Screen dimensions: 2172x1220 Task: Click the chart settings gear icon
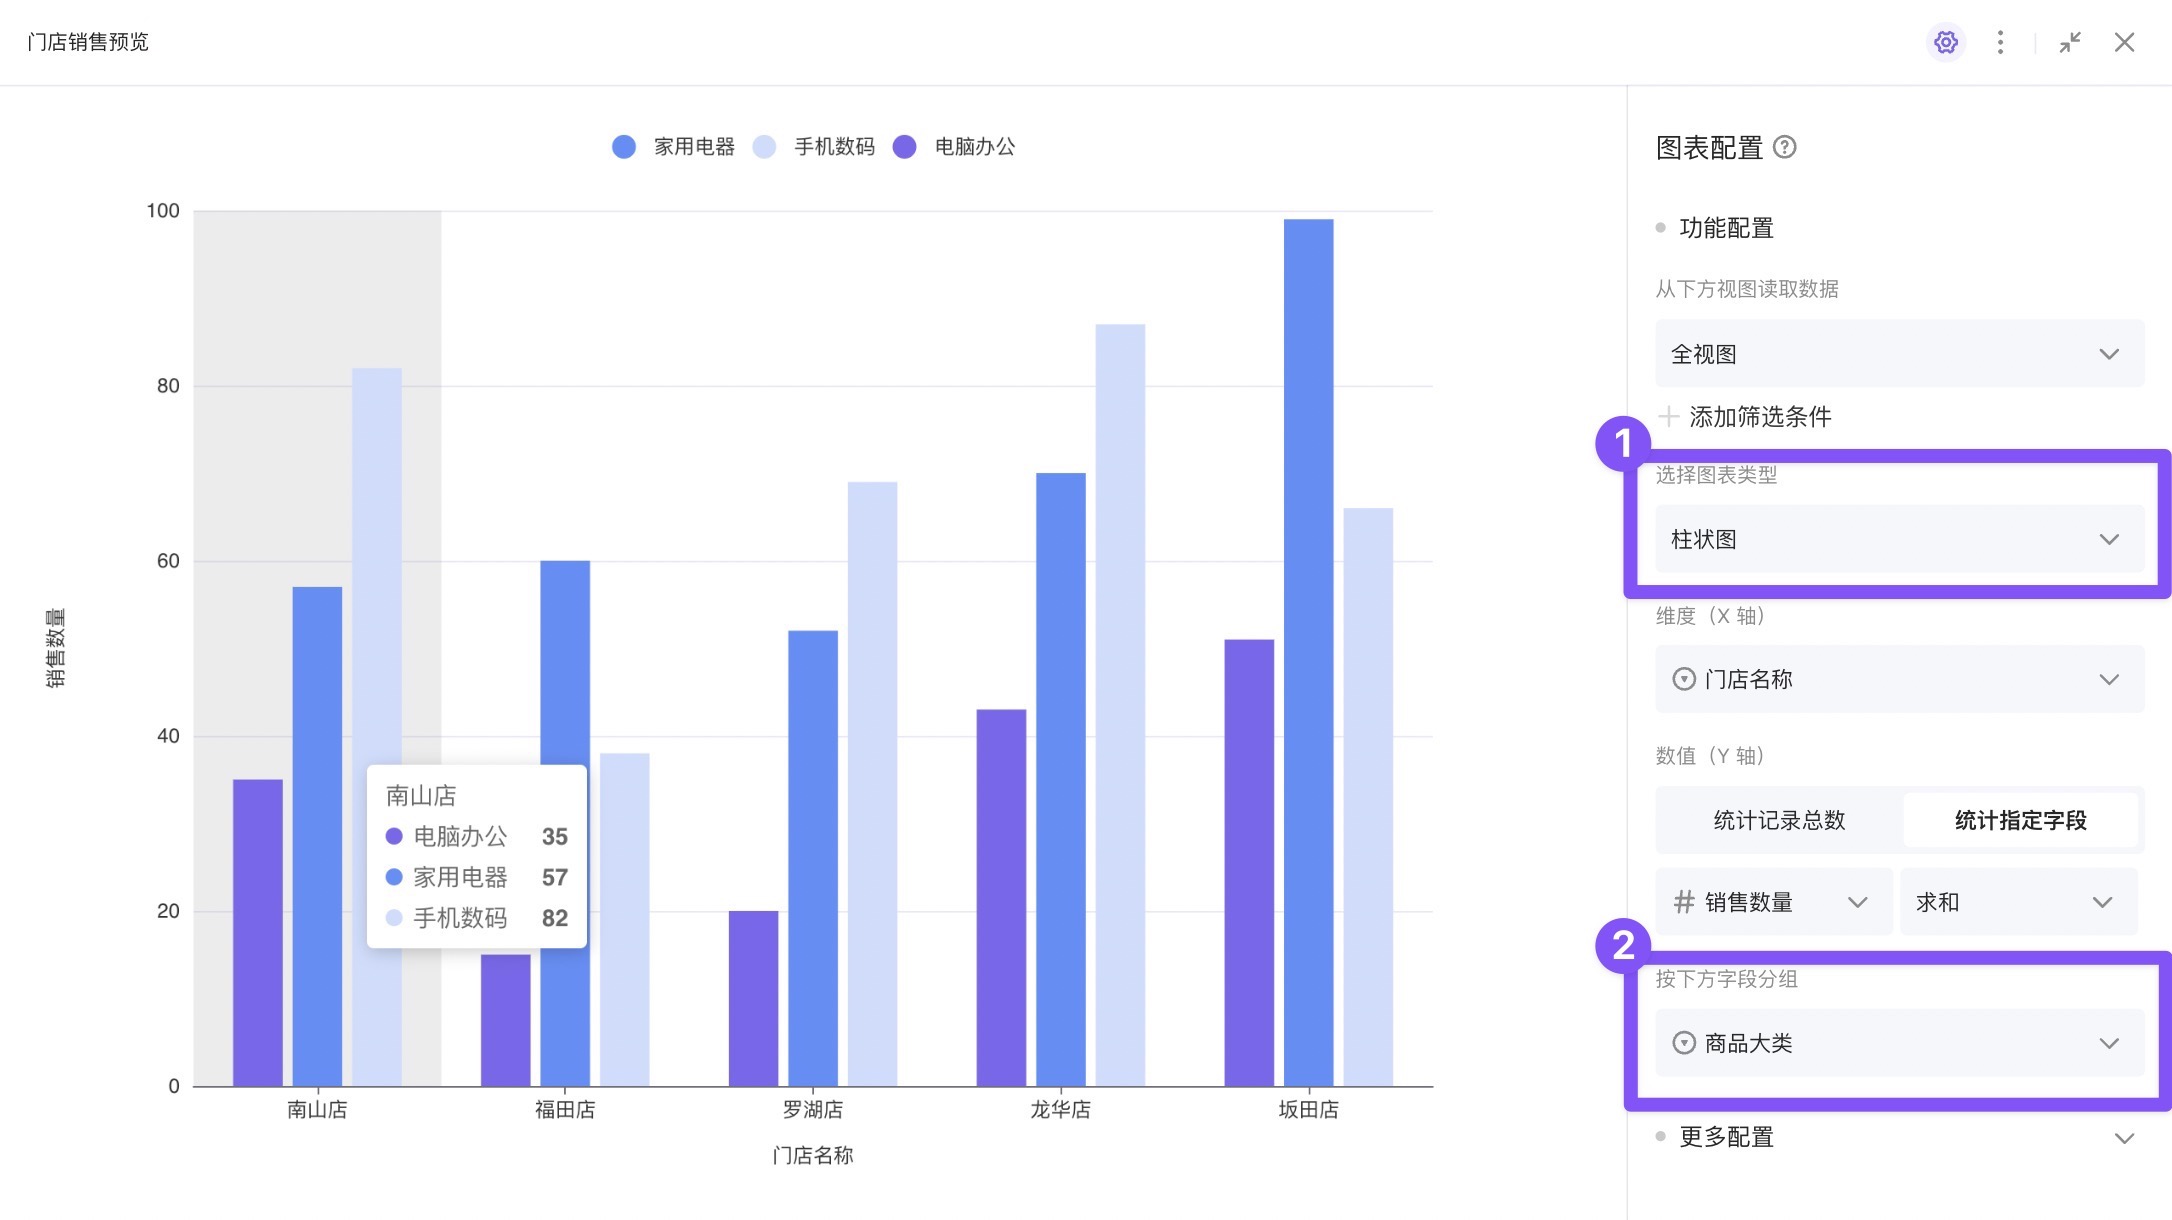click(x=1945, y=42)
